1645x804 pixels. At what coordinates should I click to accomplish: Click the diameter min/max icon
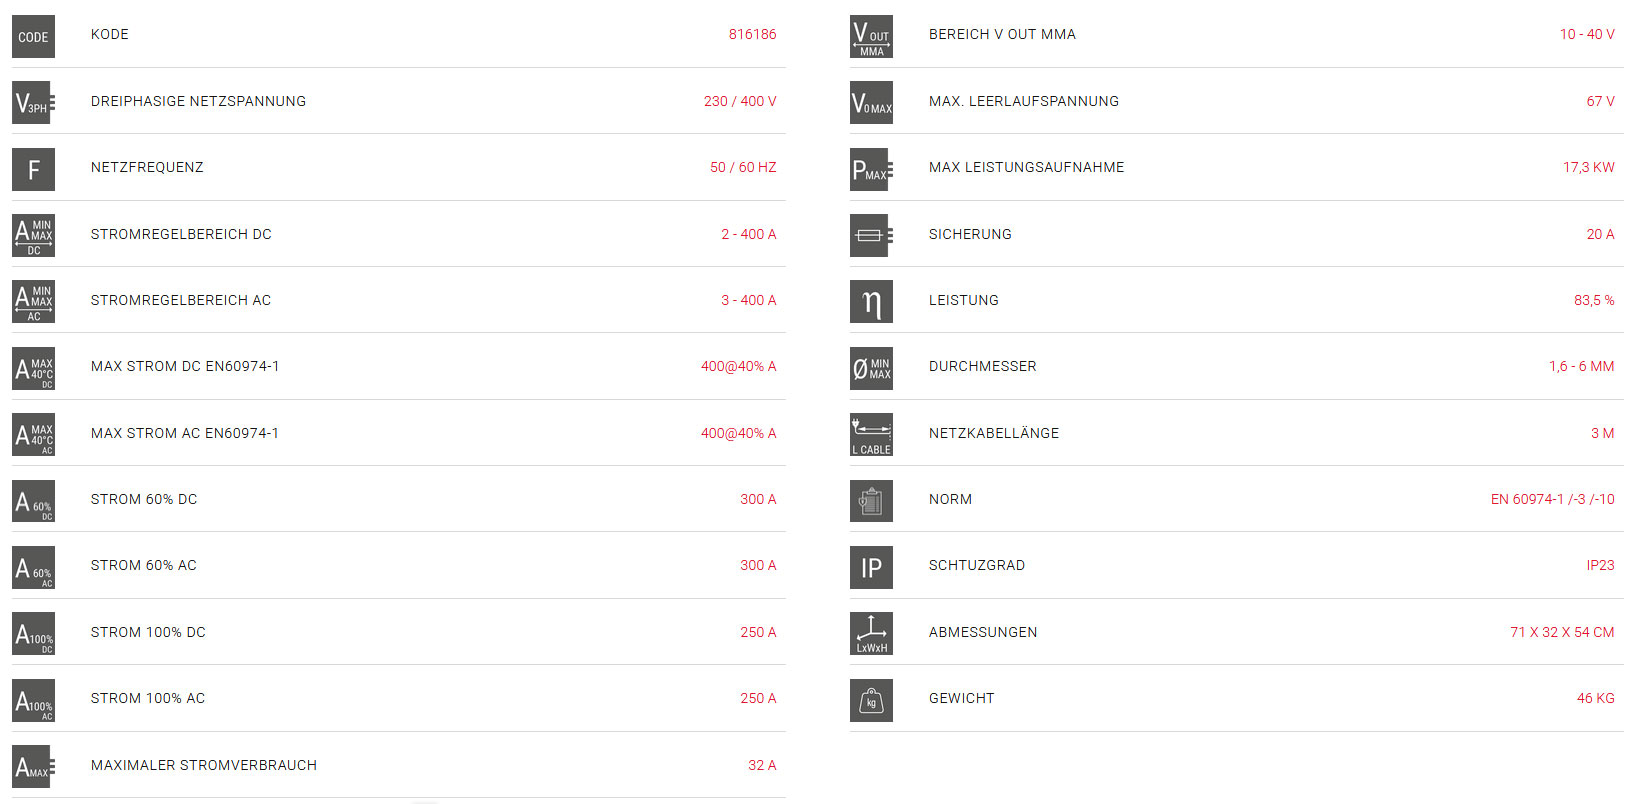(871, 368)
